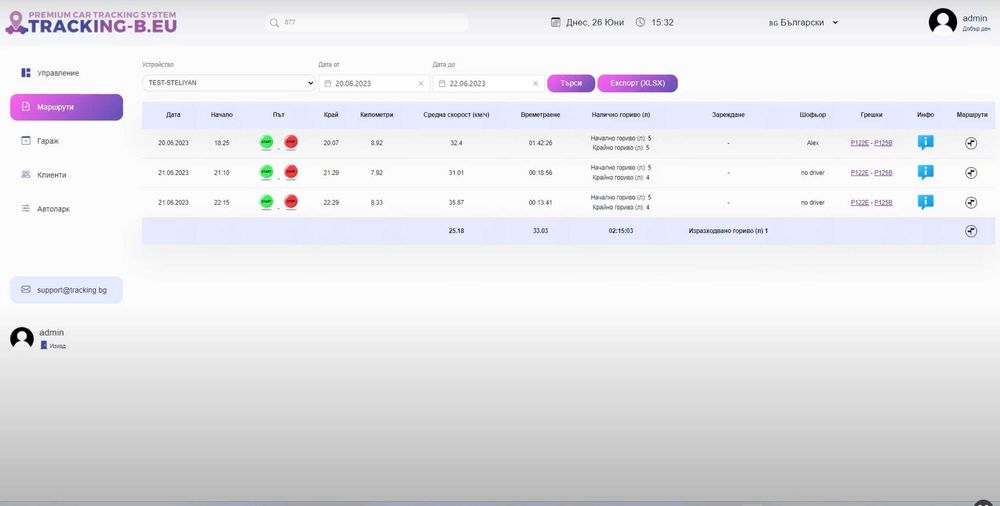Click the end date field 22.06.2023
1000x506 pixels.
pos(489,84)
